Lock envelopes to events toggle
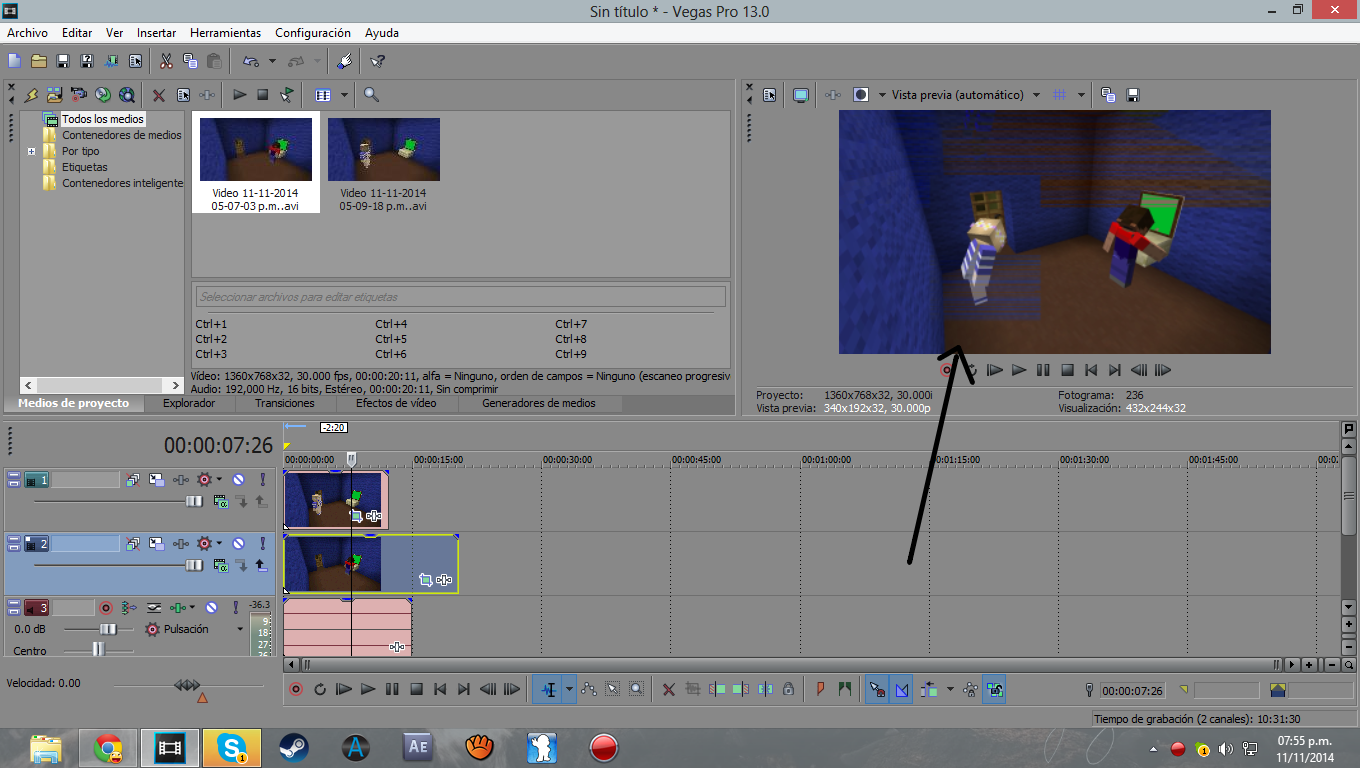This screenshot has width=1360, height=768. click(x=969, y=689)
